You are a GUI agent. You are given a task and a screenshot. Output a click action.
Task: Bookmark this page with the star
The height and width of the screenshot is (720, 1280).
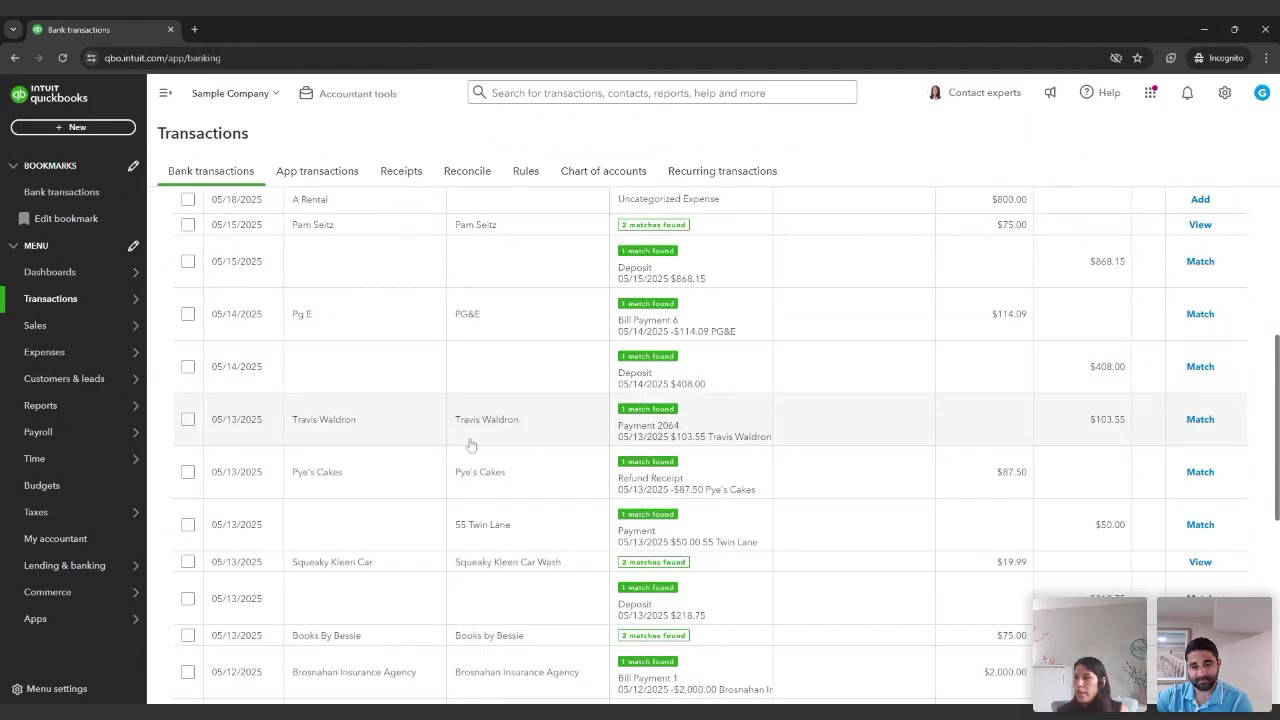coord(1137,58)
